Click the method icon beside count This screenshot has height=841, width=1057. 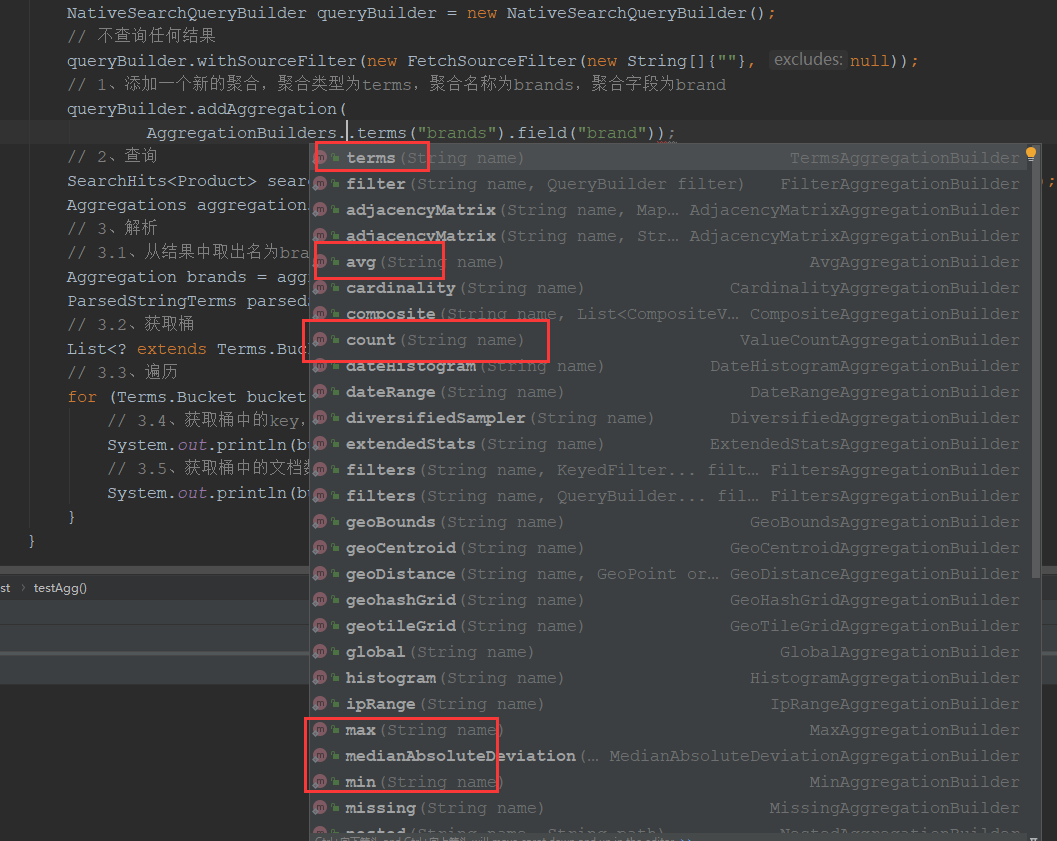coord(322,339)
